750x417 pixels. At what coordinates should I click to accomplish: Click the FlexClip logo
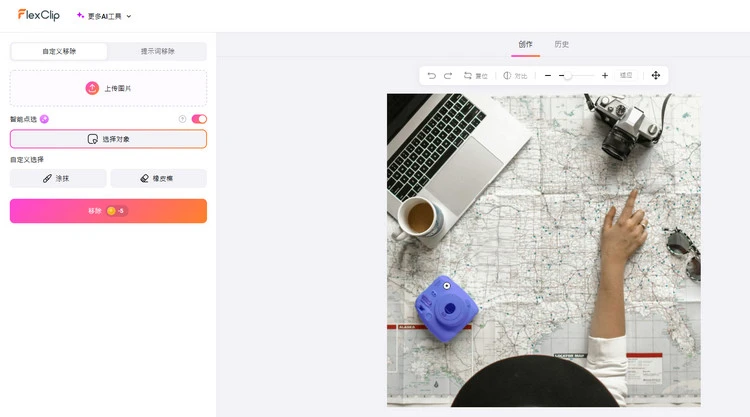[x=39, y=15]
